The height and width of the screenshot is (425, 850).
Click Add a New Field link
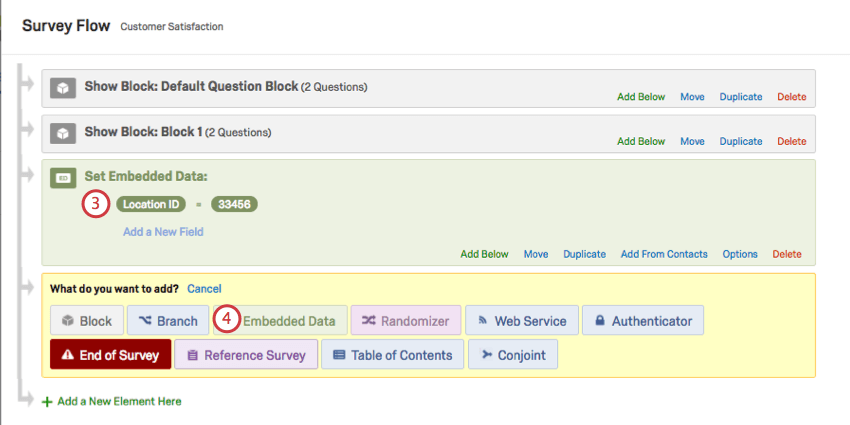(x=163, y=231)
